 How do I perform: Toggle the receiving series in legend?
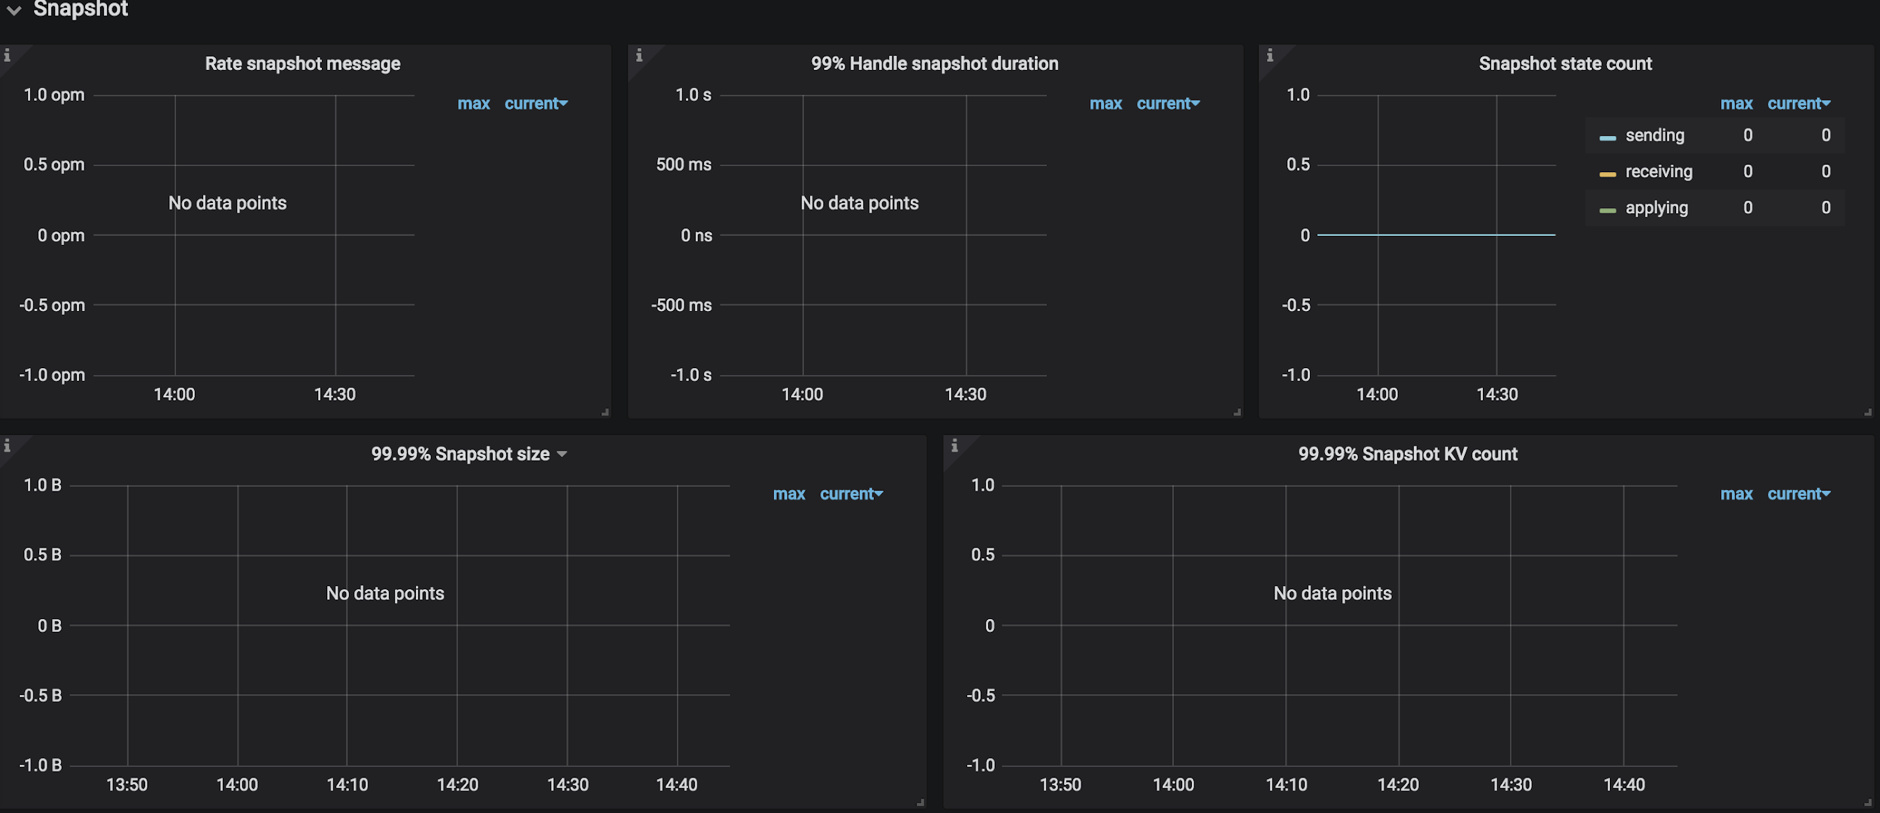click(1658, 172)
